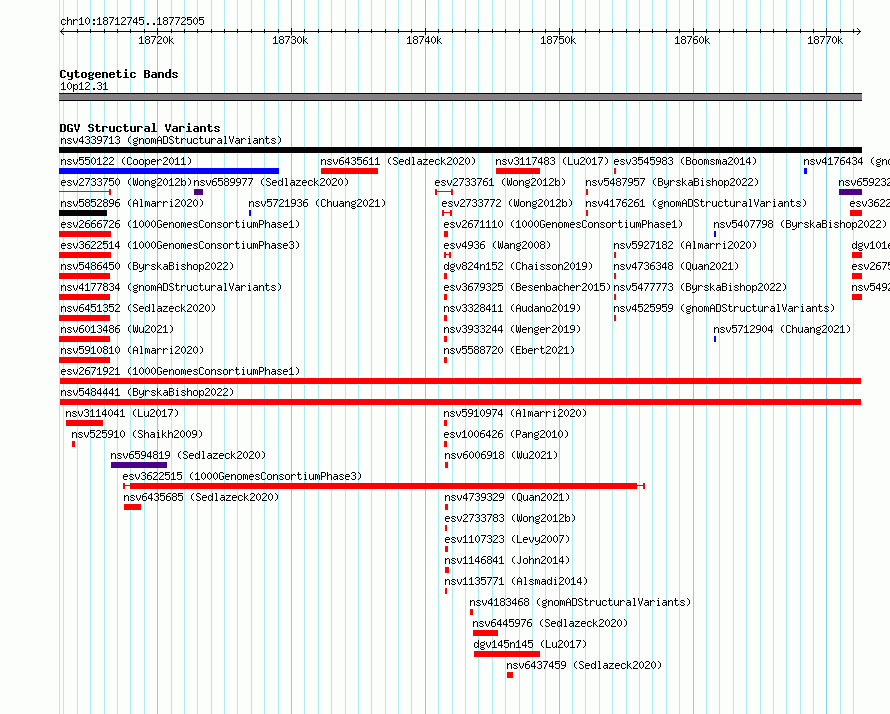The width and height of the screenshot is (890, 714).
Task: Click nsv1135771 Alsmadi2014 label
Action: pos(516,581)
